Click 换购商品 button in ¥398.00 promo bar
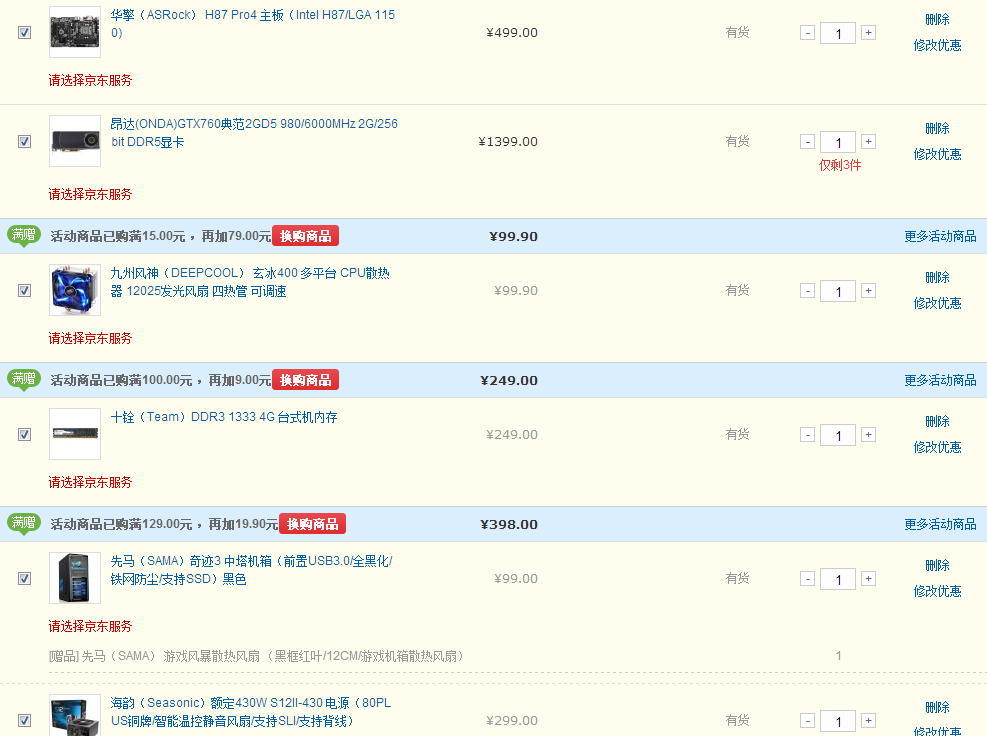 312,524
